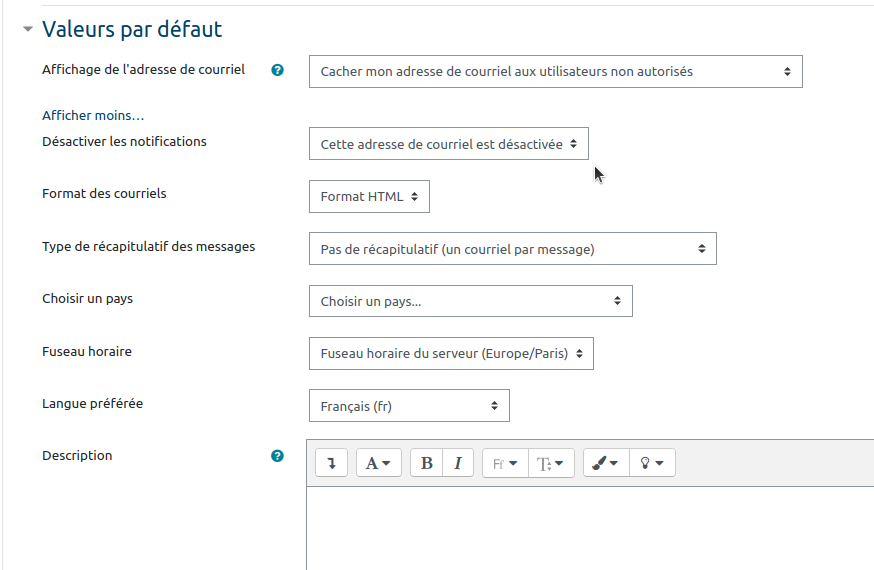Open the message digest type dropdown
Viewport: 874px width, 570px height.
(x=512, y=249)
